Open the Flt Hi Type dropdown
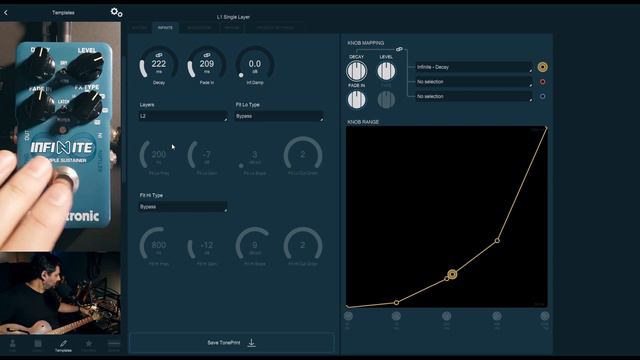 (x=183, y=207)
